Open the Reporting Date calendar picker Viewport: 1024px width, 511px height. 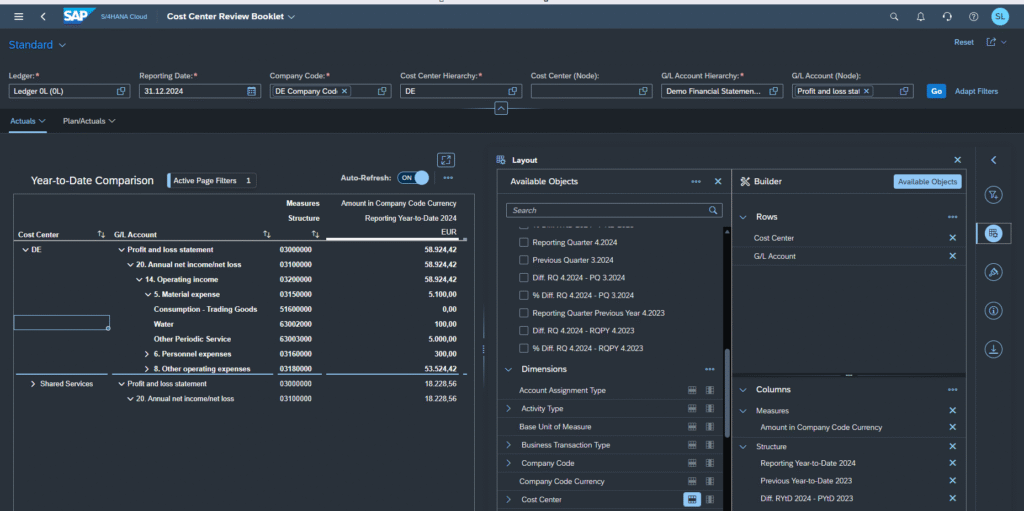(251, 91)
